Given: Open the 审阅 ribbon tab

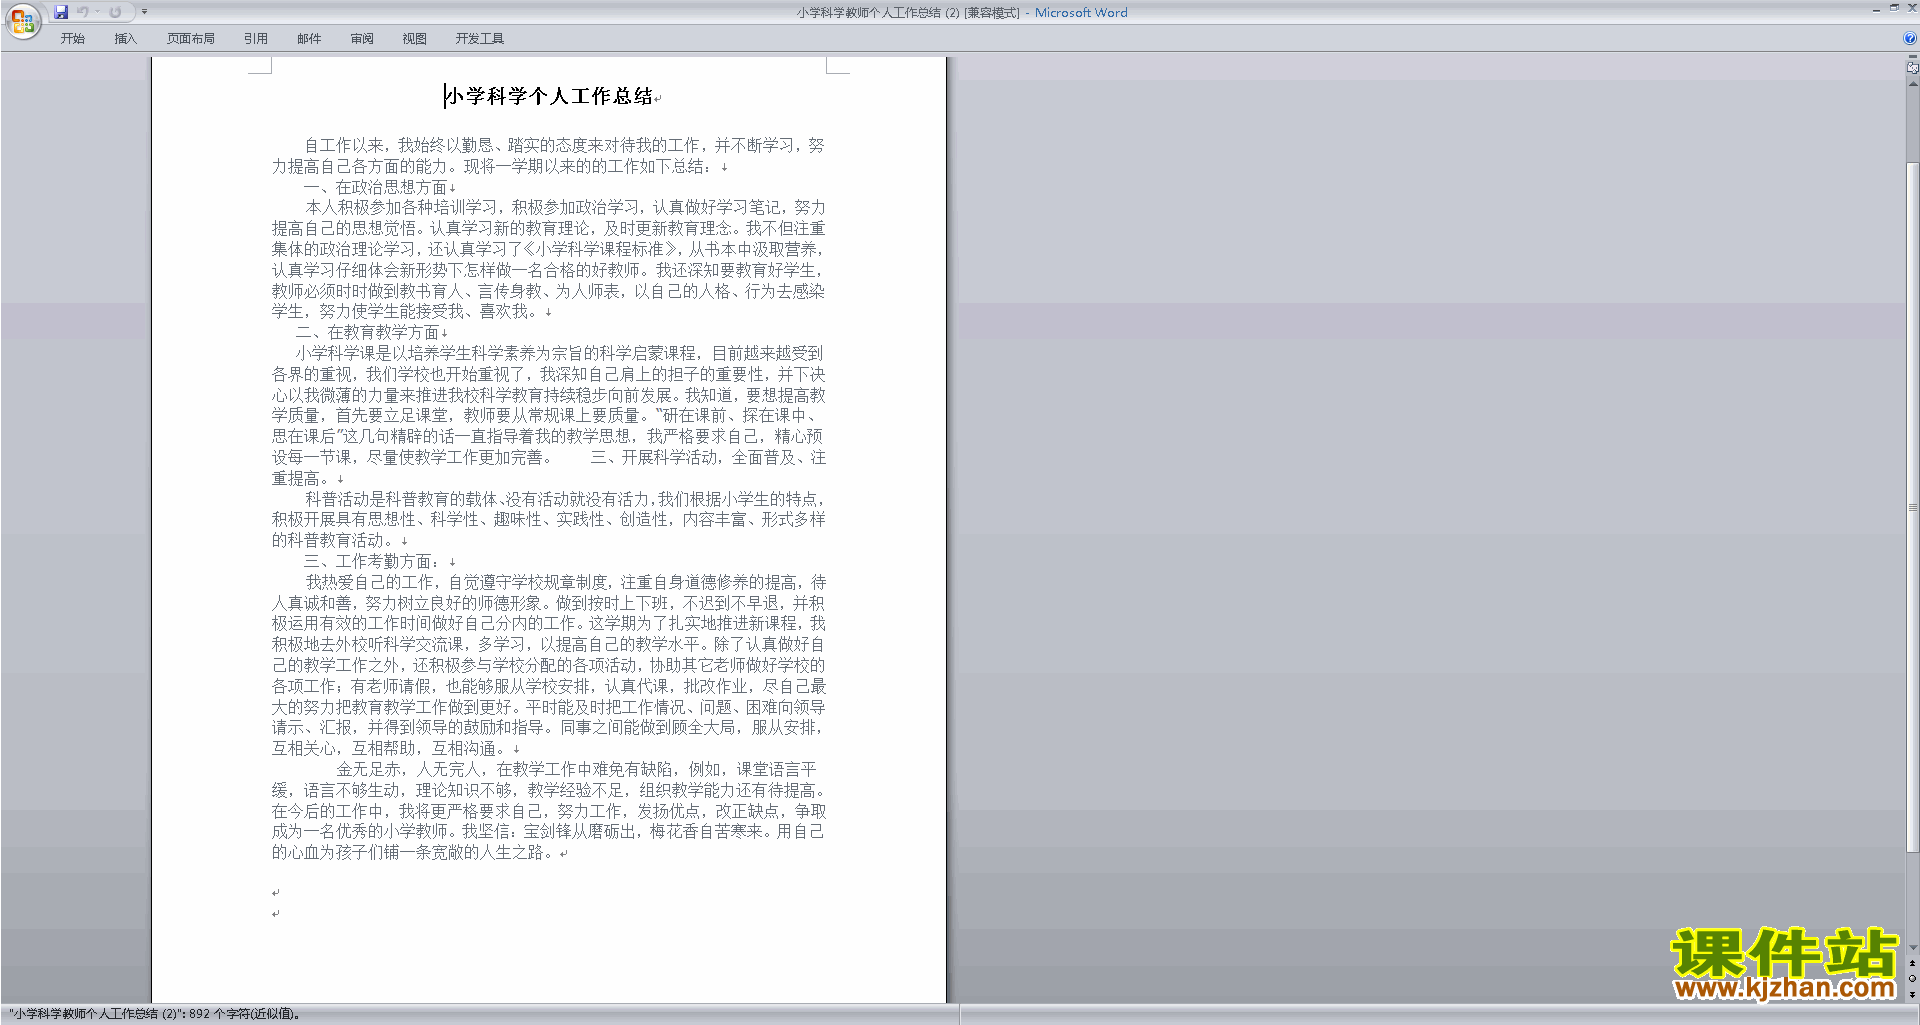Looking at the screenshot, I should tap(362, 39).
